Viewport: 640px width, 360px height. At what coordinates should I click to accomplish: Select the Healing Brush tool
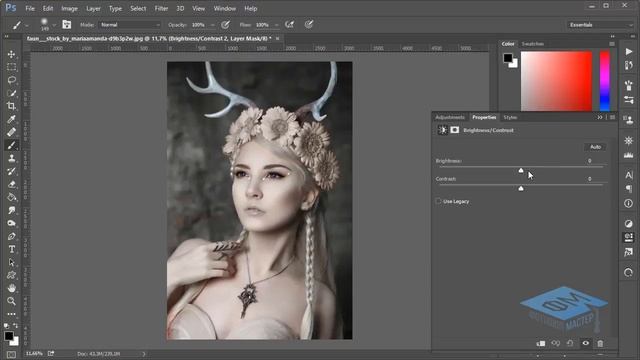click(x=11, y=132)
